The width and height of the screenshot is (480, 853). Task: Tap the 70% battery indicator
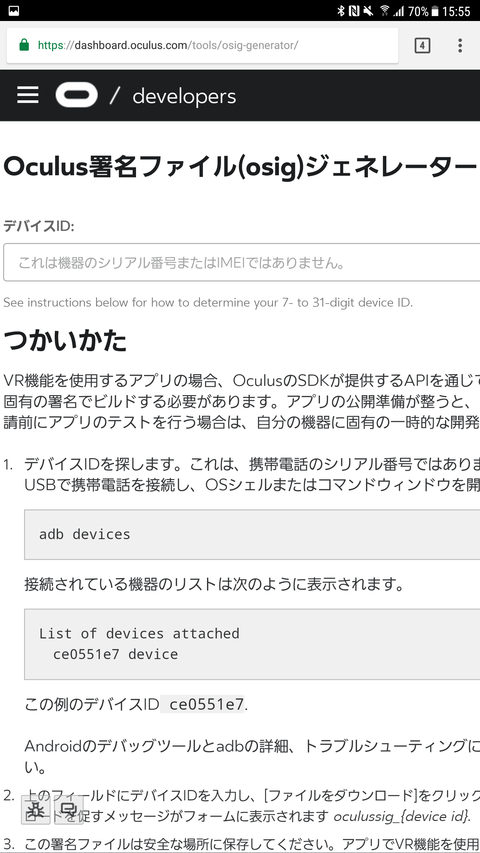(423, 10)
